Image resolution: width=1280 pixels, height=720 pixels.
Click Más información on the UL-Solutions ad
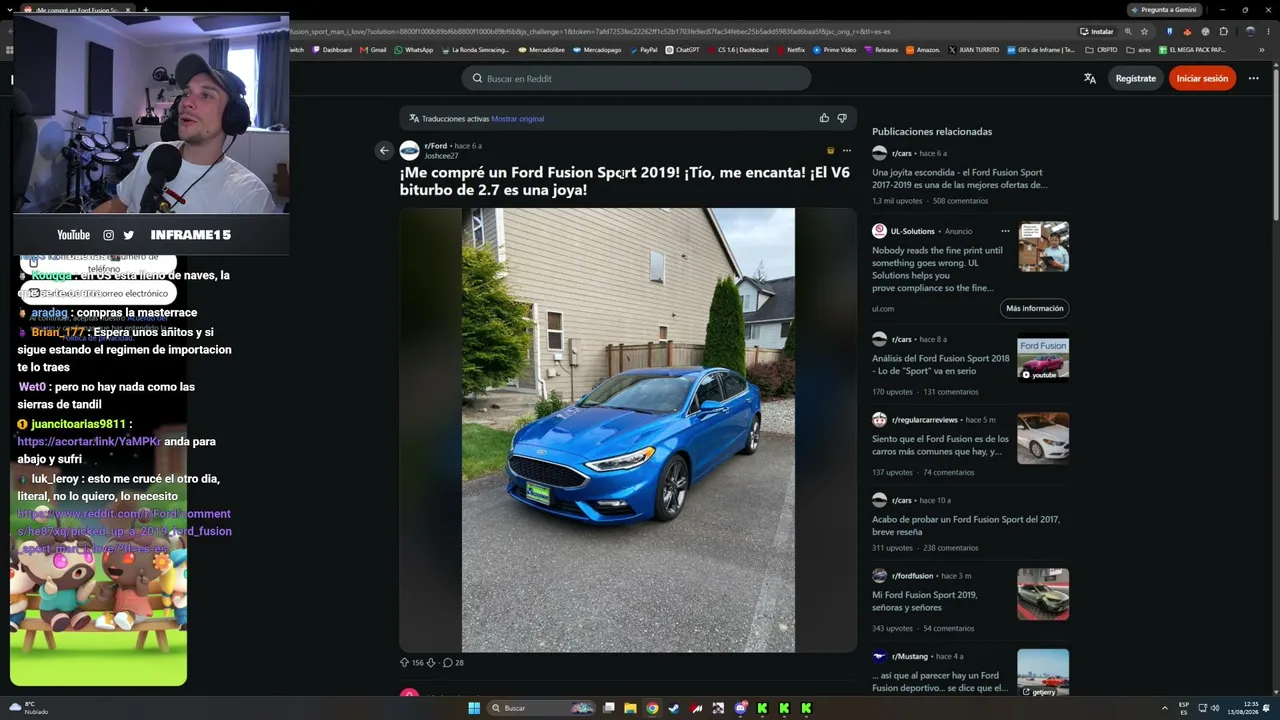click(x=1035, y=308)
